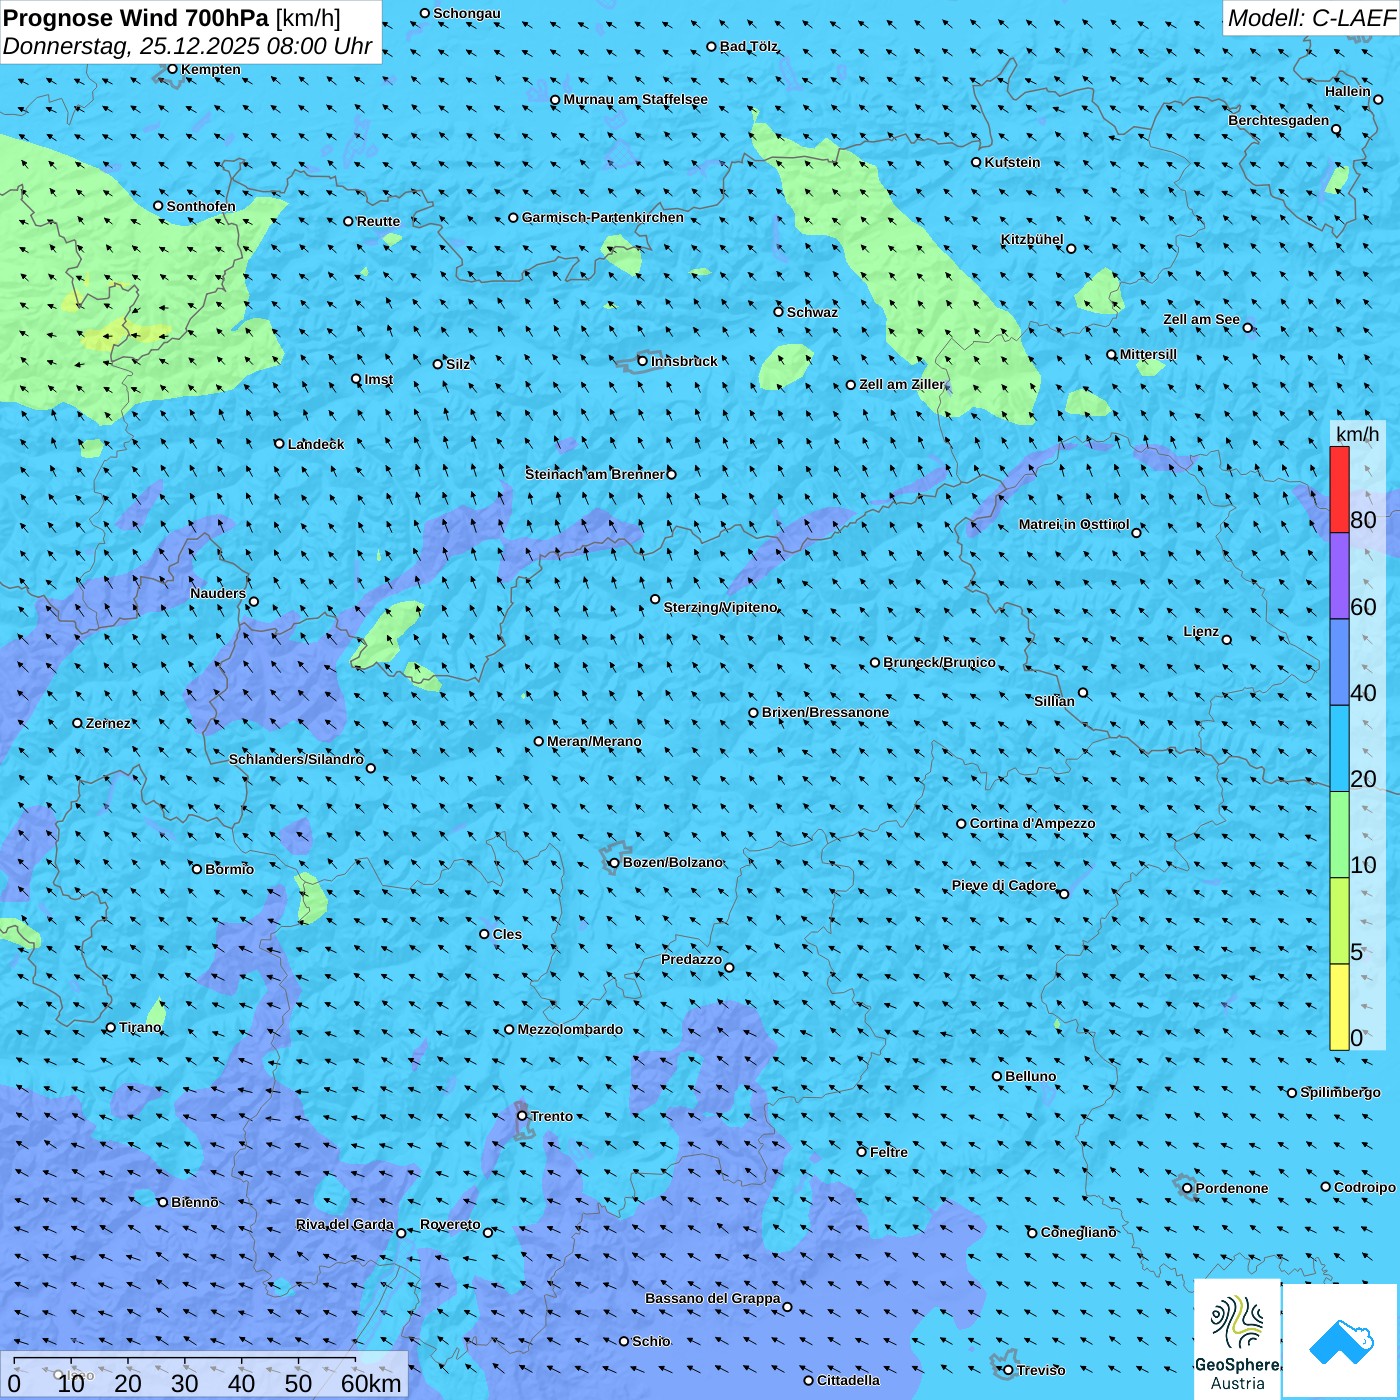This screenshot has width=1400, height=1400.
Task: Click the 'Bormio' label
Action: pyautogui.click(x=229, y=869)
